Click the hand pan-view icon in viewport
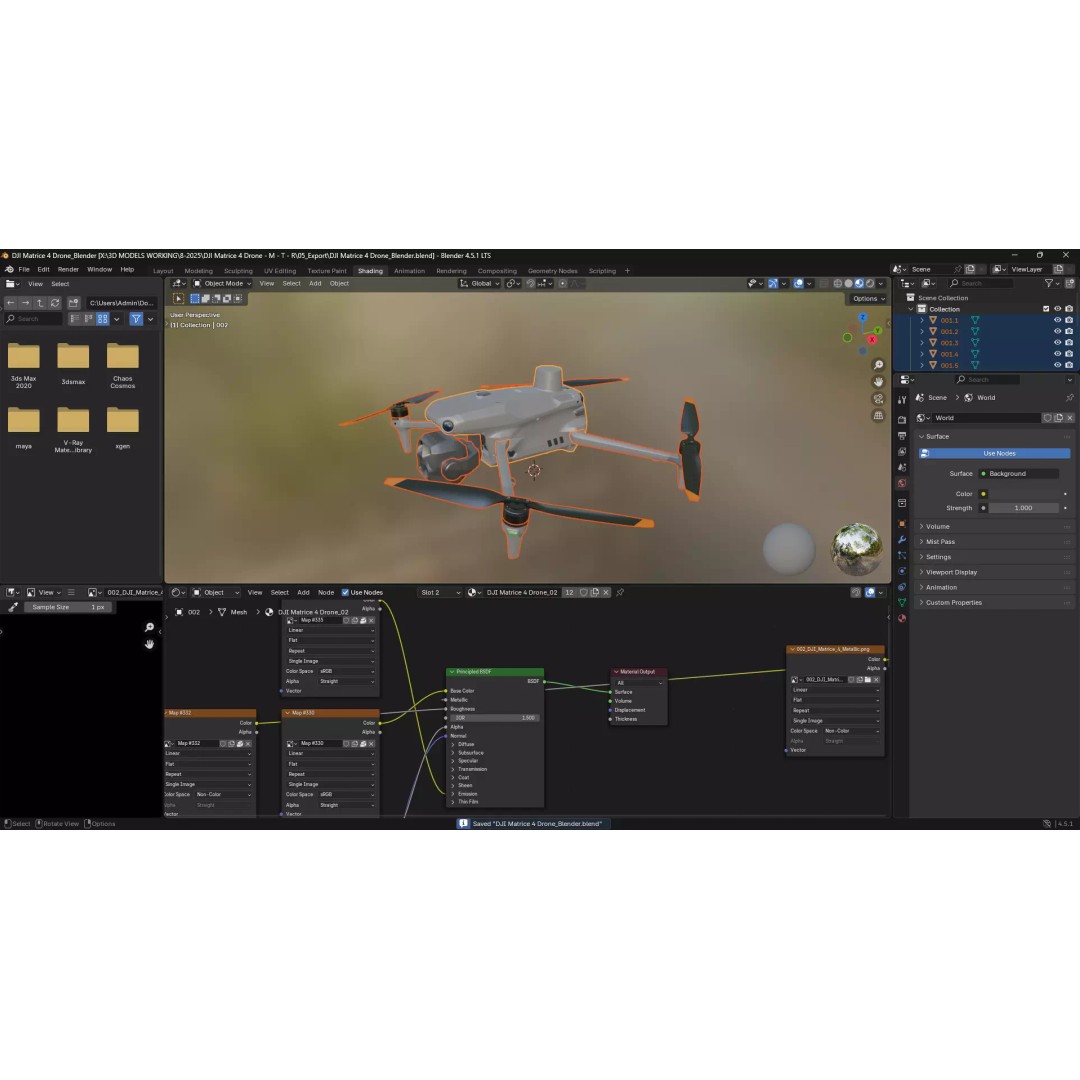 [x=878, y=382]
